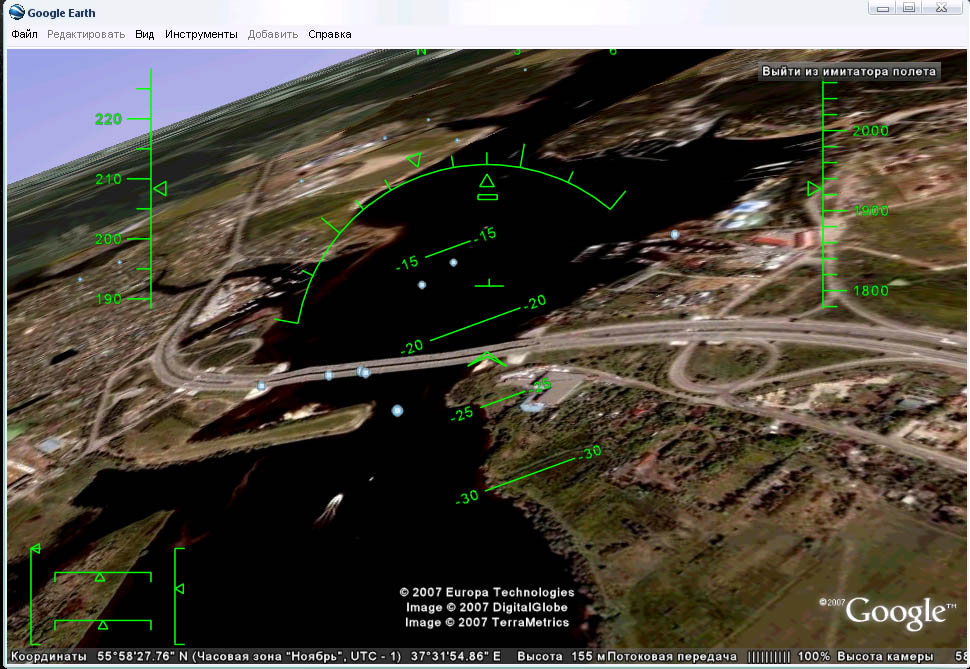970x669 pixels.
Task: Click the © 2007 Europa Technologies attribution
Action: tap(487, 592)
